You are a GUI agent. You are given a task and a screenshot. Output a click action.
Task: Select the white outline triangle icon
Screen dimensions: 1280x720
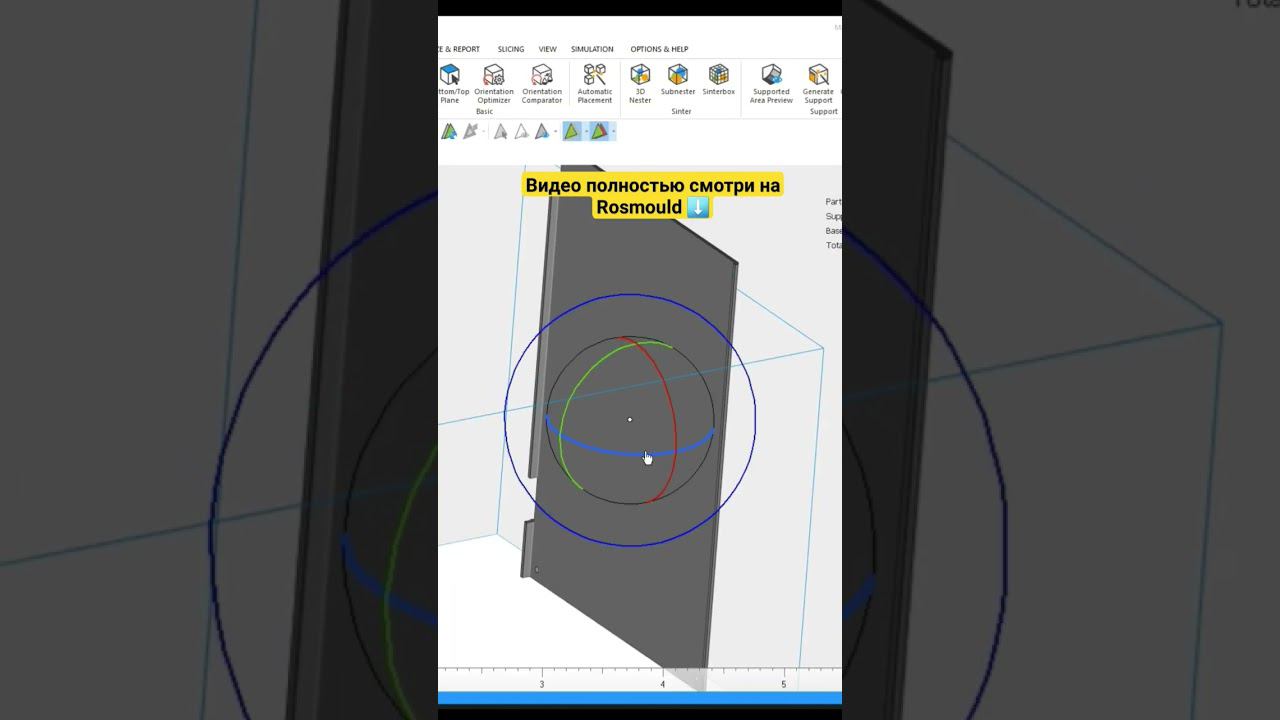pyautogui.click(x=521, y=131)
